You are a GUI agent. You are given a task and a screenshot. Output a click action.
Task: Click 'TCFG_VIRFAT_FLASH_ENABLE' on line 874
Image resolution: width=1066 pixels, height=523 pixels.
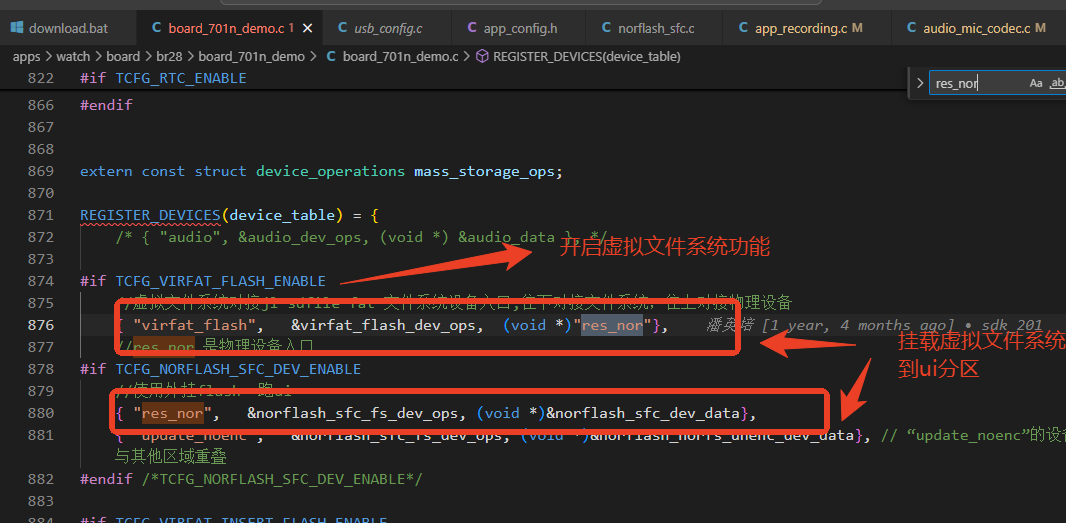click(x=221, y=281)
